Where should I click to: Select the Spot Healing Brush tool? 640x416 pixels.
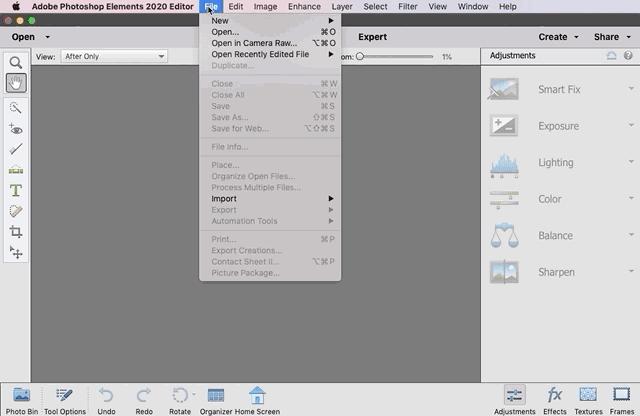(x=16, y=211)
